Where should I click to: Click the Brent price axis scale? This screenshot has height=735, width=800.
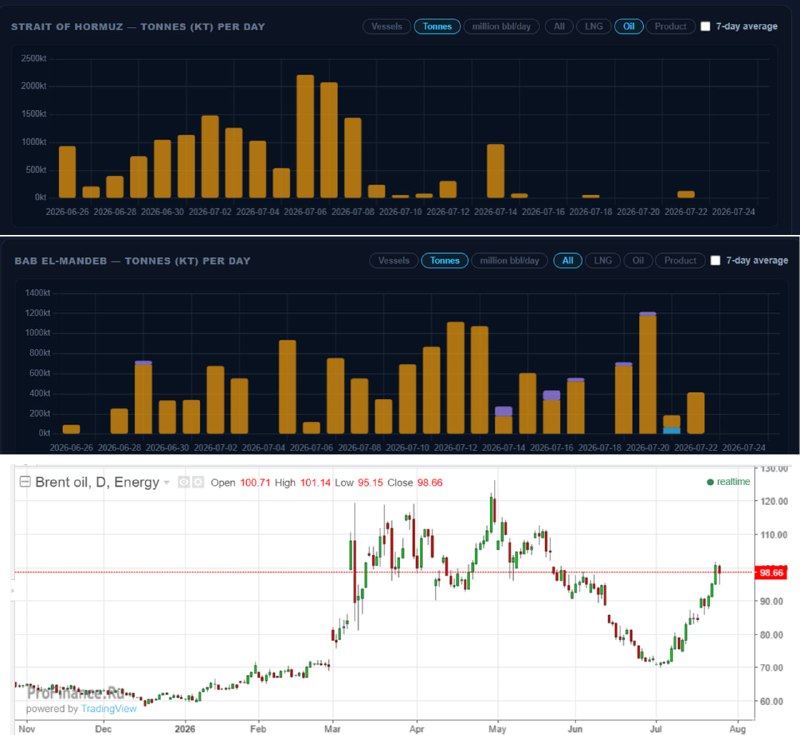[x=774, y=592]
